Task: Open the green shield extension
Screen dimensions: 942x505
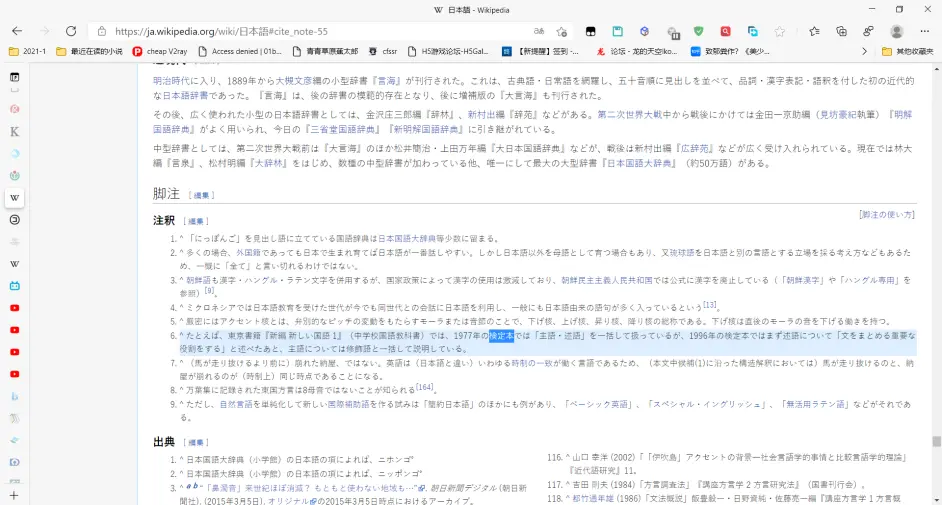Action: click(x=698, y=31)
